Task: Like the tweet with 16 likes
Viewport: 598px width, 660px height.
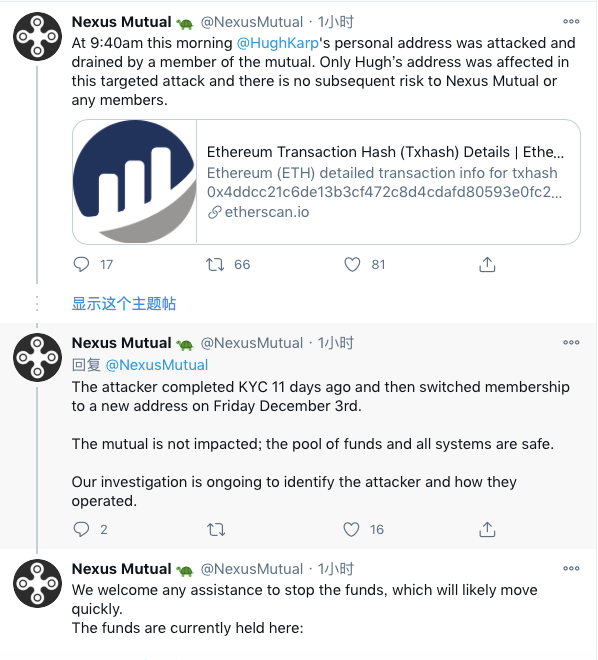Action: (351, 529)
